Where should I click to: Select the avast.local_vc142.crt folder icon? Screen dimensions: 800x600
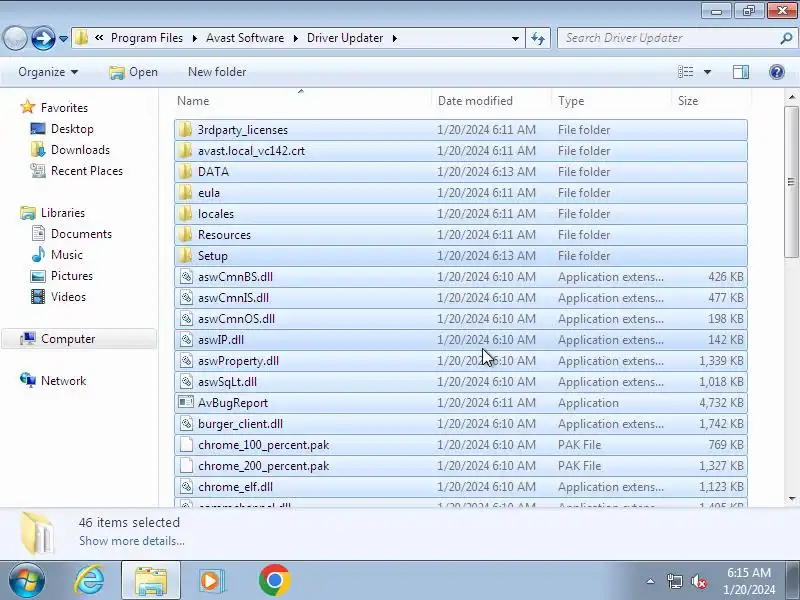pyautogui.click(x=185, y=151)
